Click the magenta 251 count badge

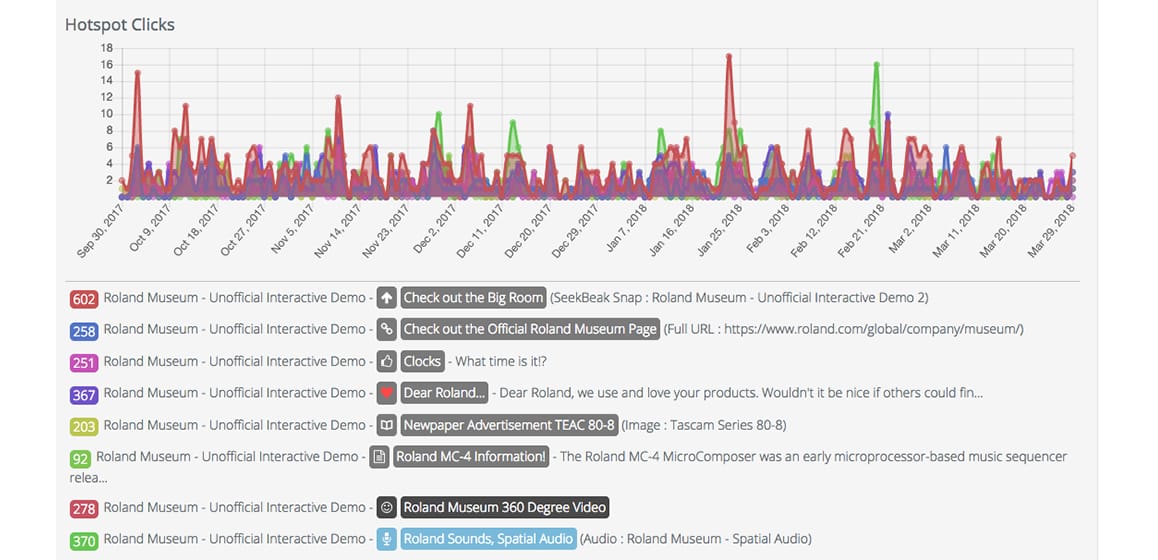(84, 363)
